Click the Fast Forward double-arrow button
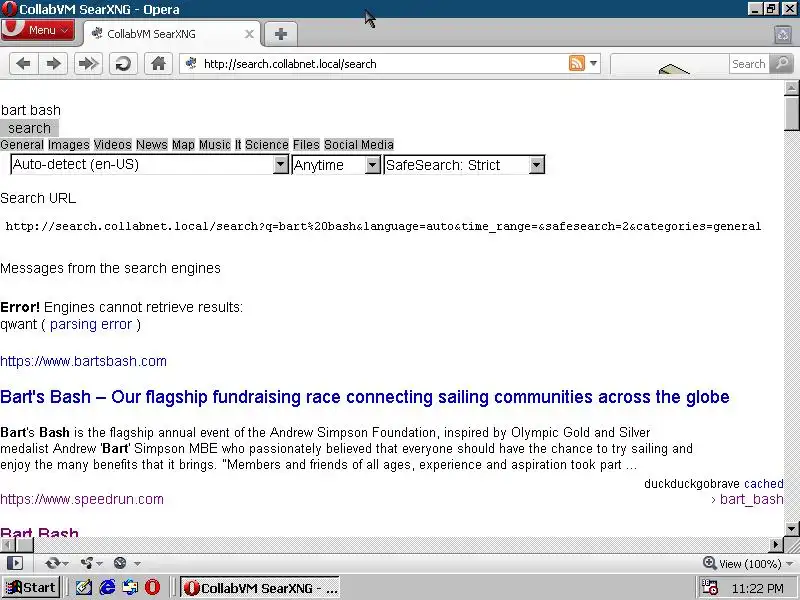The height and width of the screenshot is (600, 800). [88, 64]
